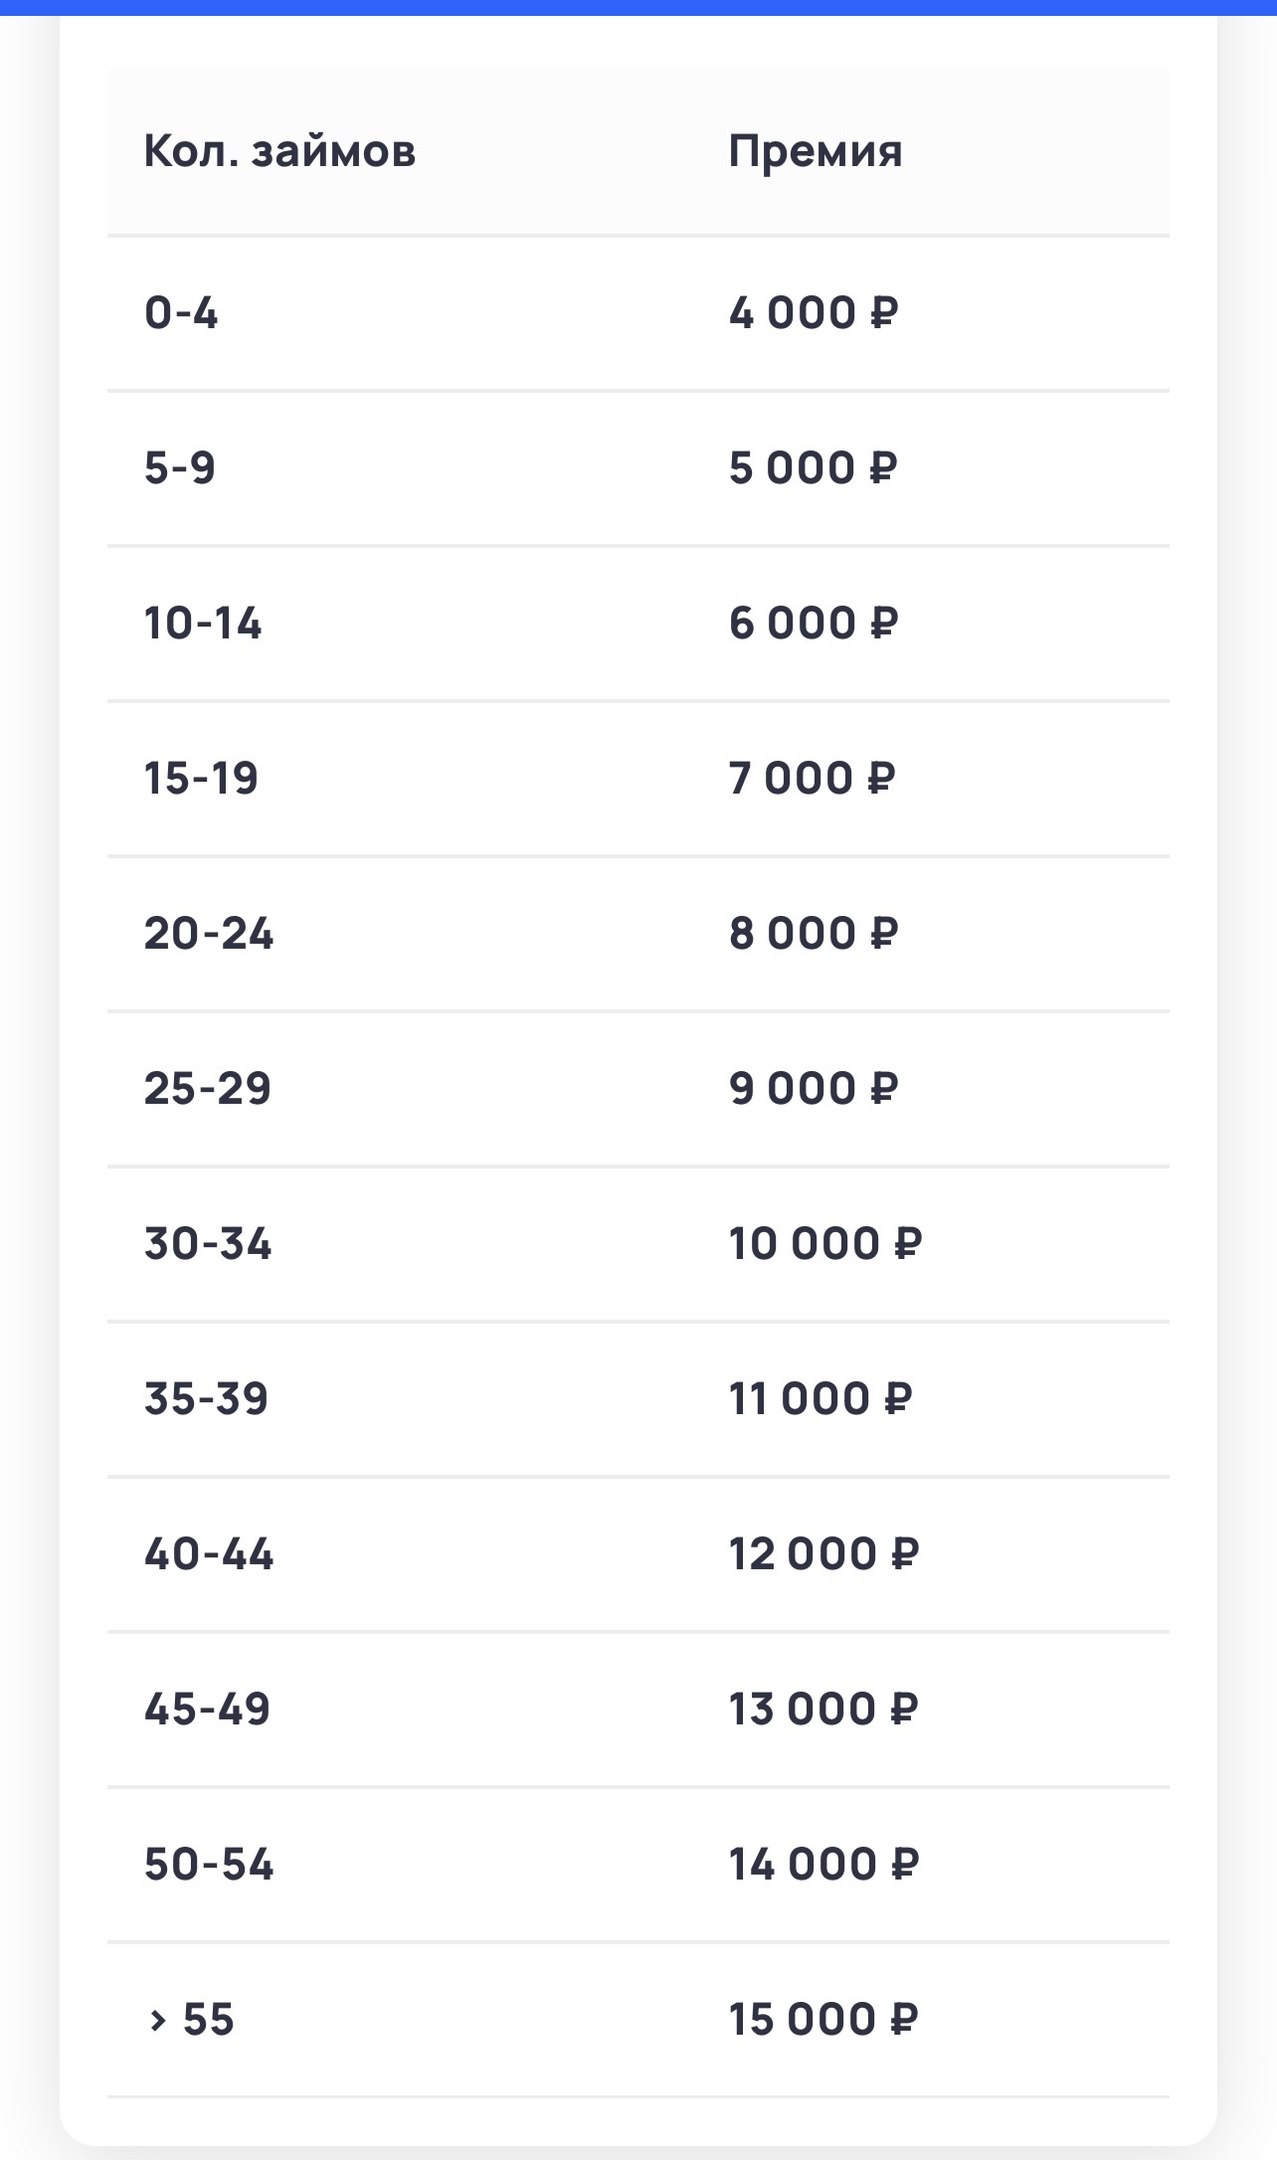Click the 15 000 ₽ bonus value

823,2019
